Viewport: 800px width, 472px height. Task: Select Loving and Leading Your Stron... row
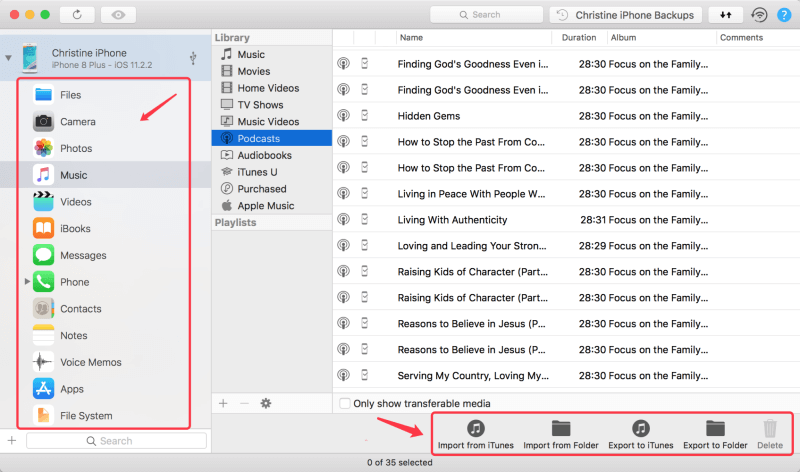pyautogui.click(x=566, y=246)
